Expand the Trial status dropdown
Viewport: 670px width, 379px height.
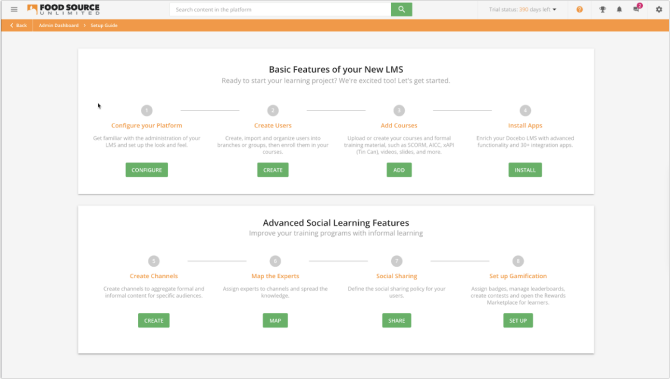pyautogui.click(x=523, y=9)
